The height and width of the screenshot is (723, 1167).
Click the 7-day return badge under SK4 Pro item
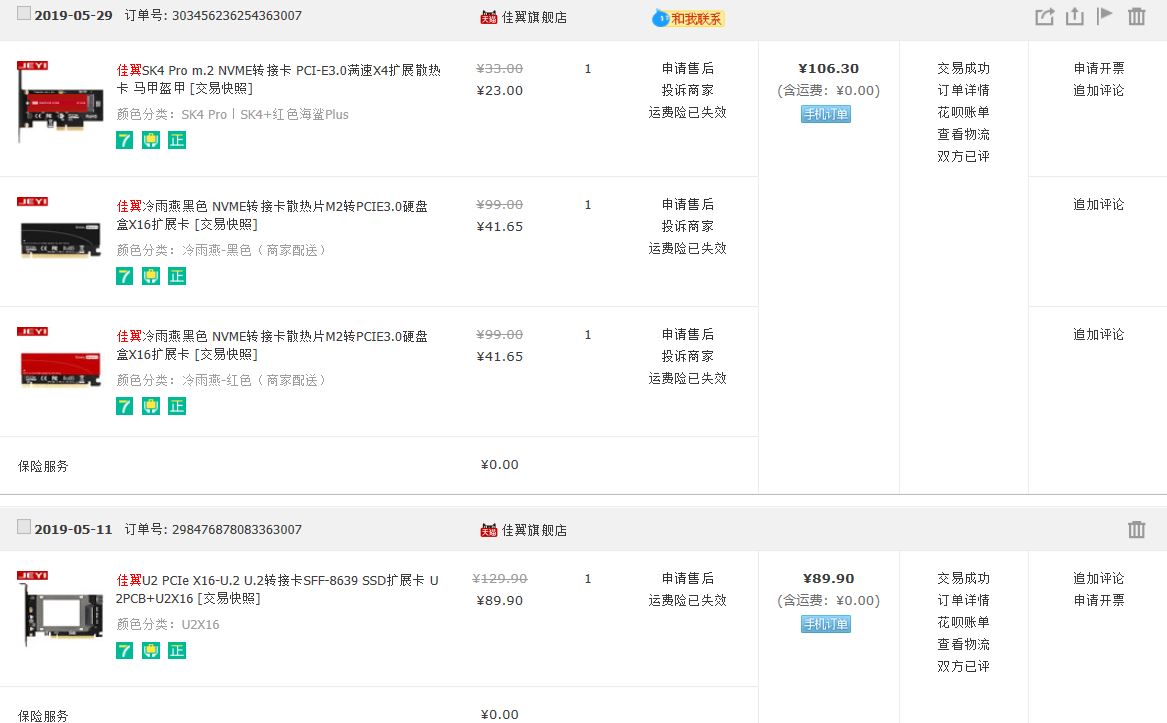[x=125, y=140]
